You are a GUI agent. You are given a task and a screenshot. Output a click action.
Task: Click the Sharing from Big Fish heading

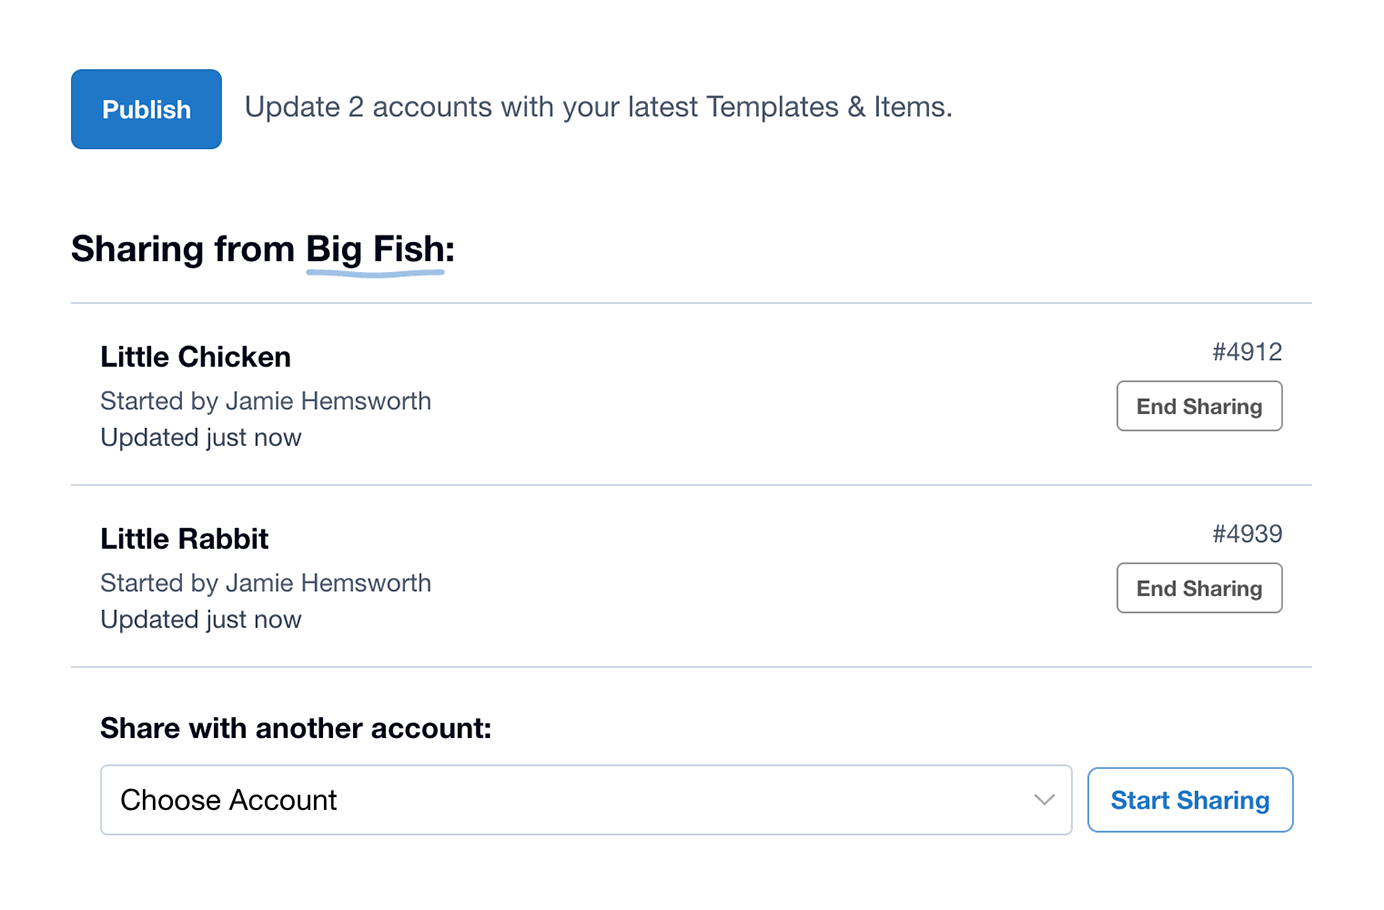click(260, 249)
